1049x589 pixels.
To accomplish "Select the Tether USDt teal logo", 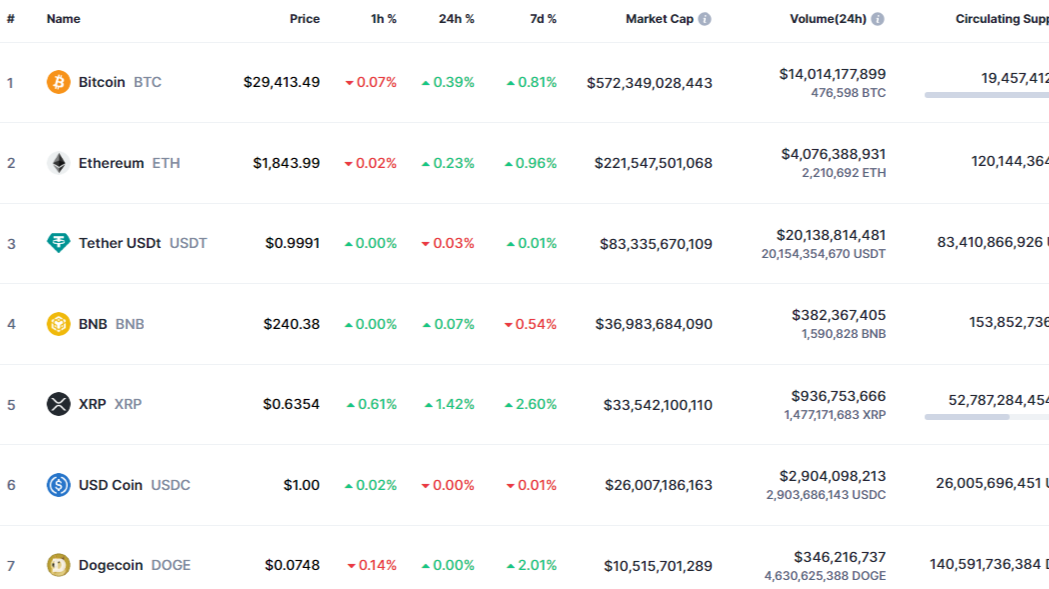I will pyautogui.click(x=58, y=243).
